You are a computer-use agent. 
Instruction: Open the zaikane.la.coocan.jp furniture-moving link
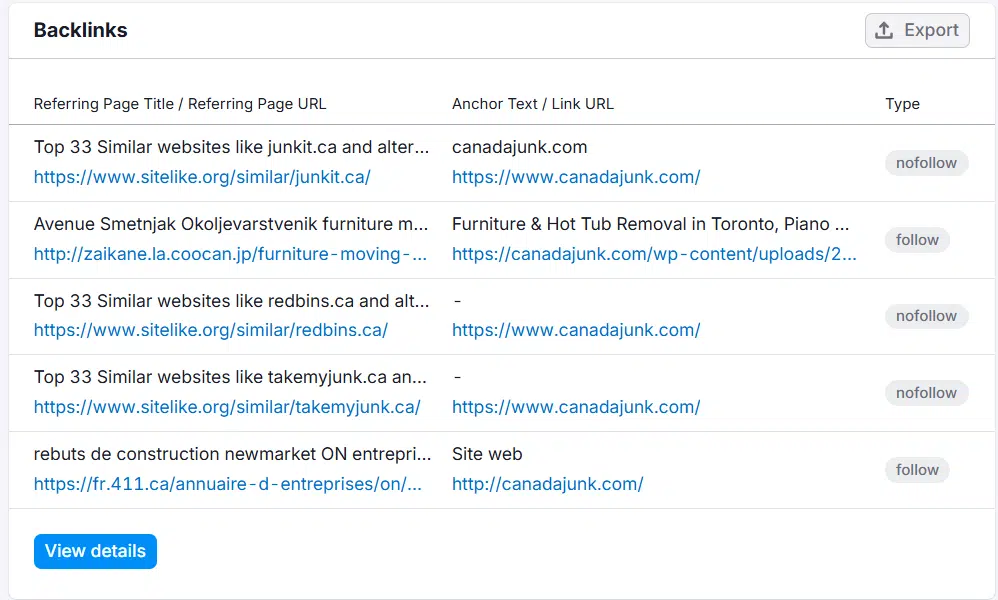(230, 254)
